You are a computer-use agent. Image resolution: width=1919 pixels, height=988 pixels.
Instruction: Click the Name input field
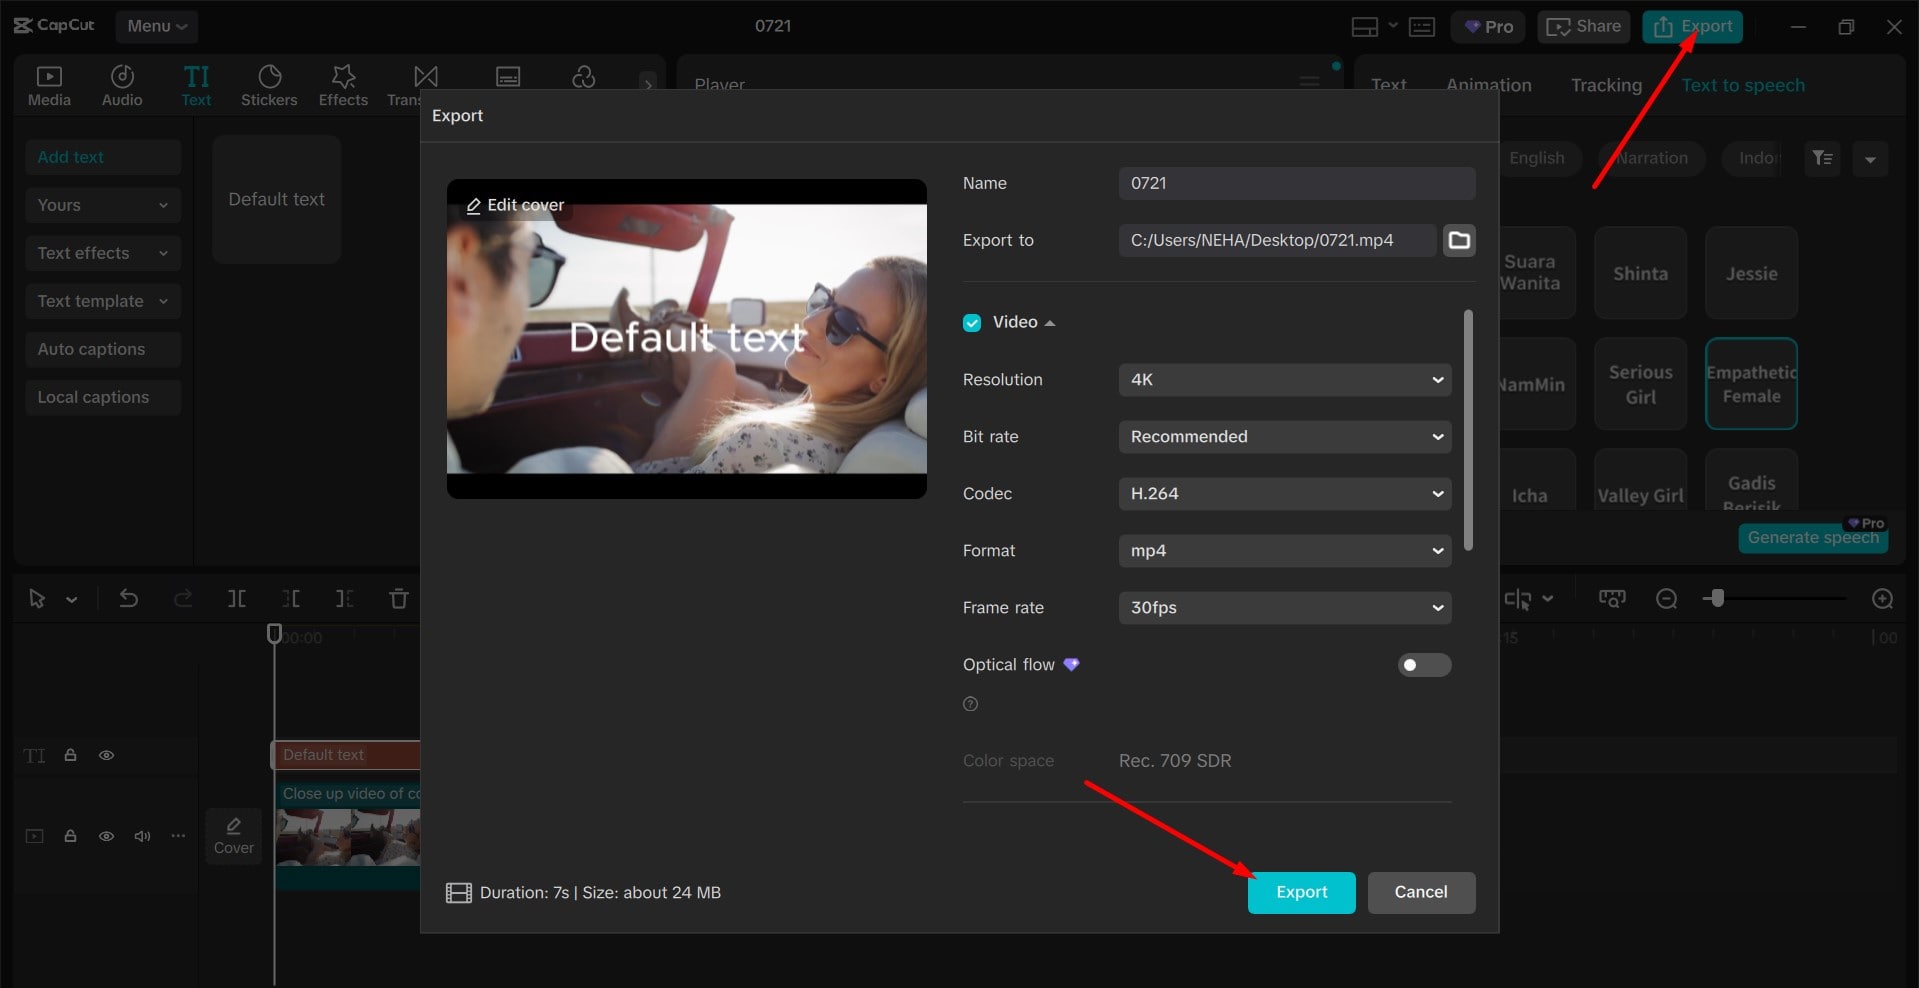pos(1297,183)
